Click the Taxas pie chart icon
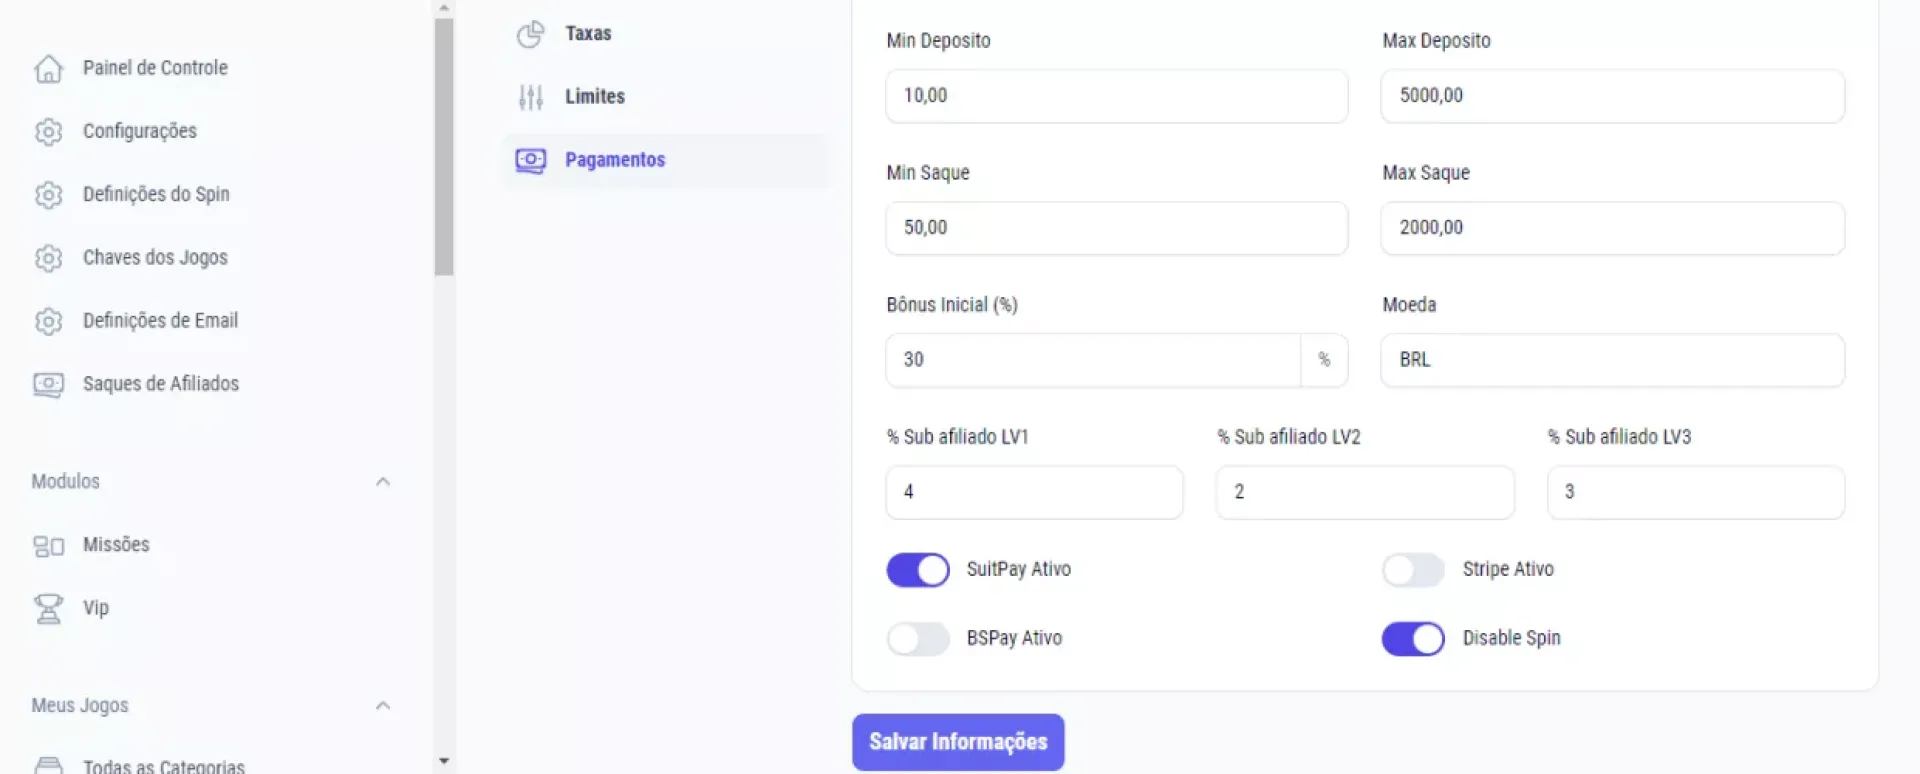The image size is (1920, 774). 530,34
